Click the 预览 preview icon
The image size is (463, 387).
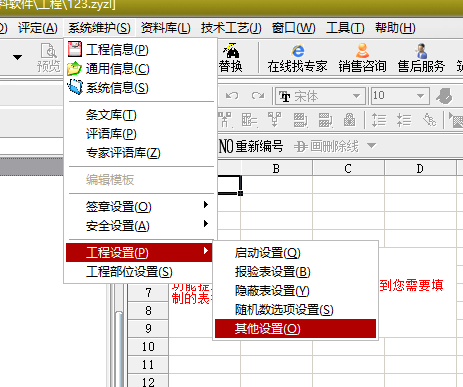tap(49, 51)
